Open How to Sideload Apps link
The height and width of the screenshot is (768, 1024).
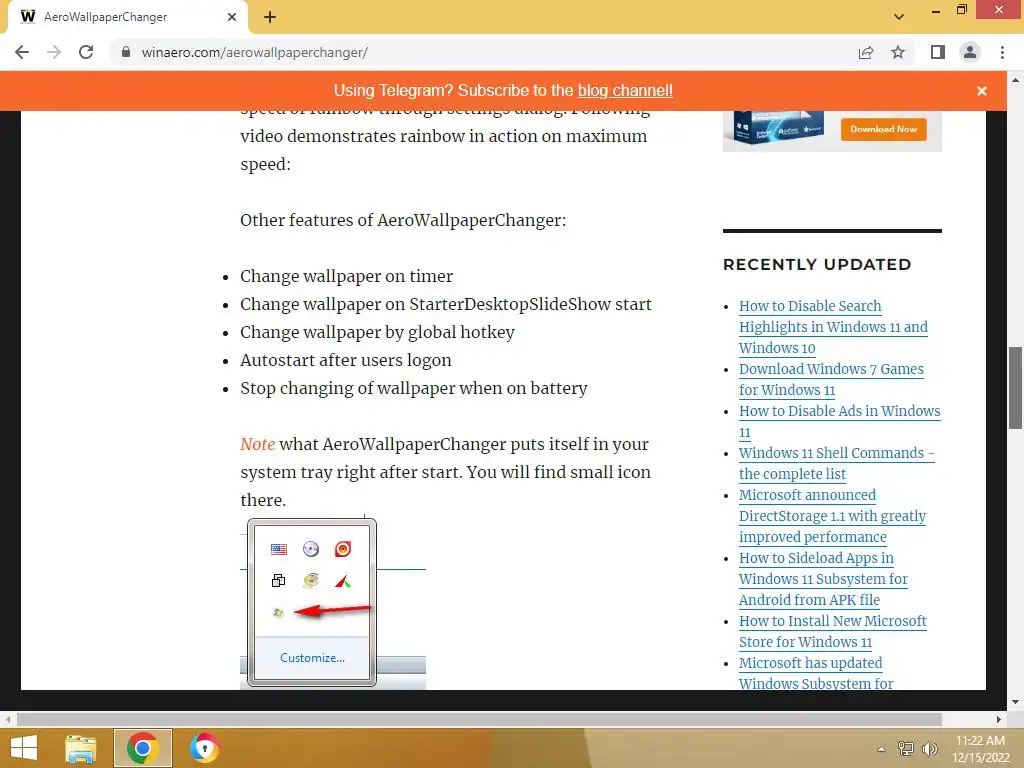pos(824,579)
